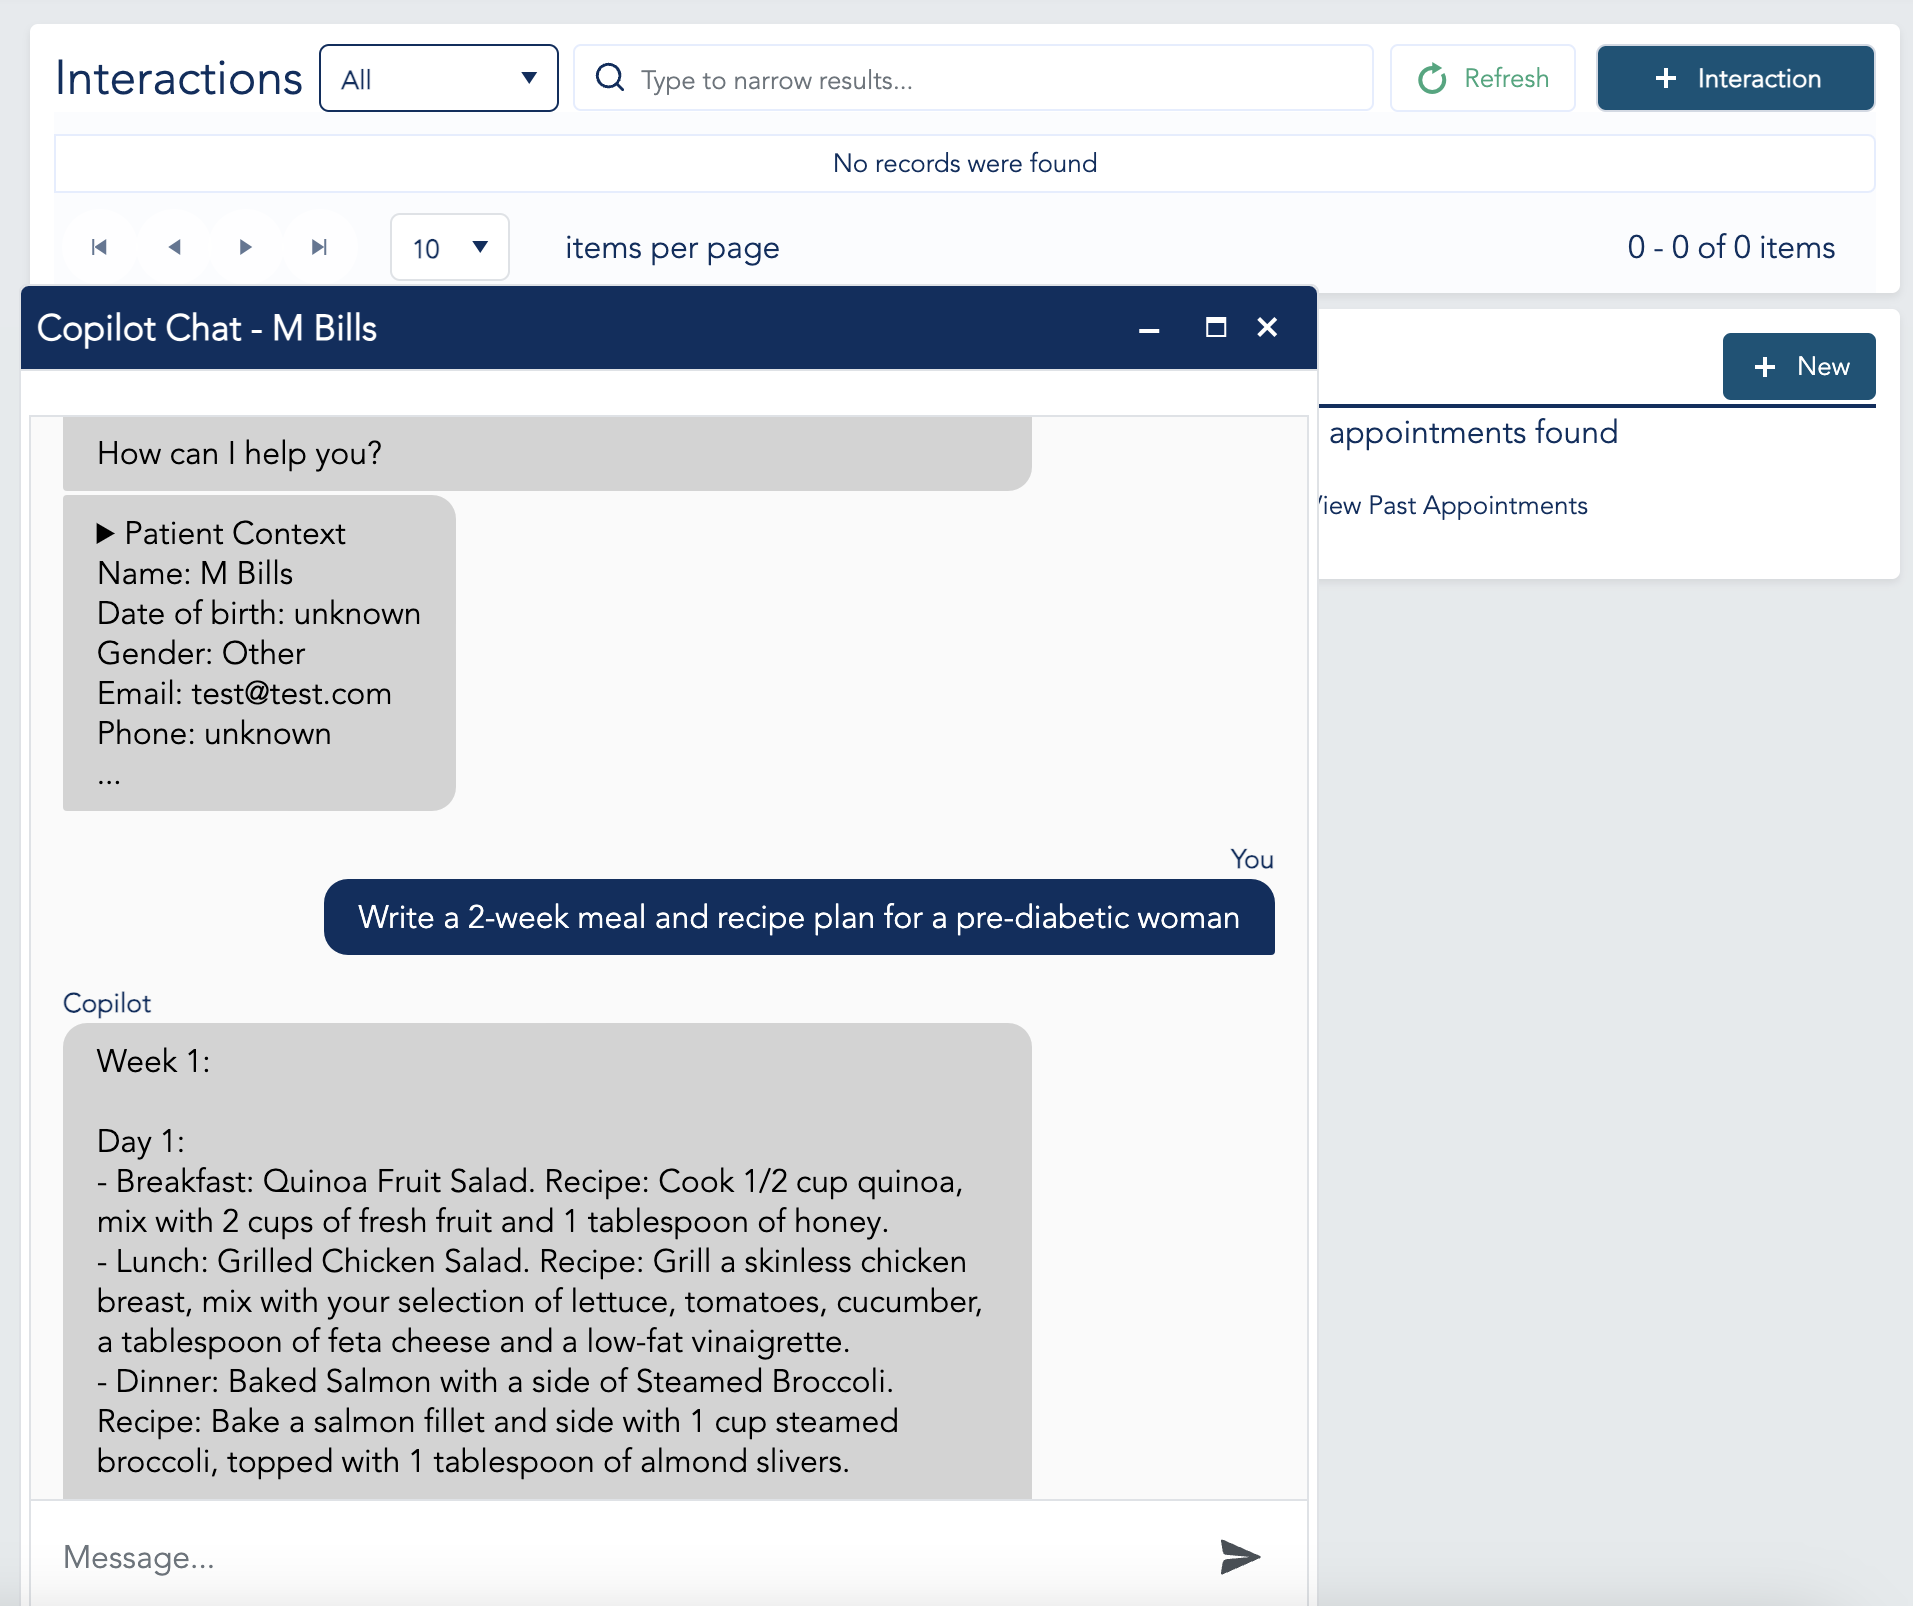This screenshot has width=1913, height=1606.
Task: Click the previous page arrow icon
Action: (x=173, y=247)
